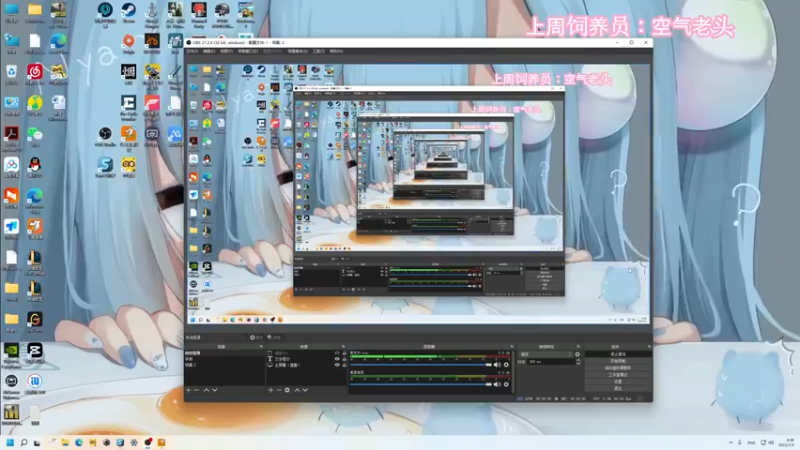
Task: Toggle lock on third source row
Action: (x=344, y=365)
